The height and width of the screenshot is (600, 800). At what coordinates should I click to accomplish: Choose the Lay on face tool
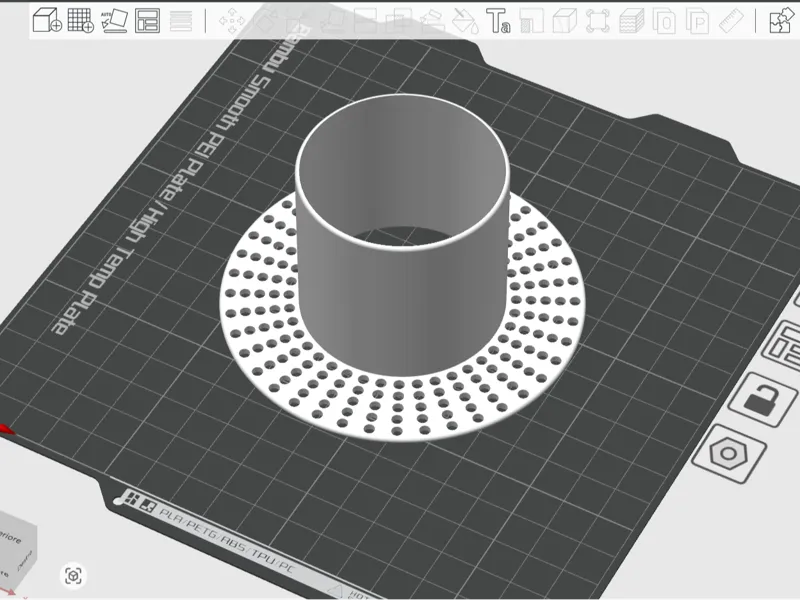click(x=332, y=20)
